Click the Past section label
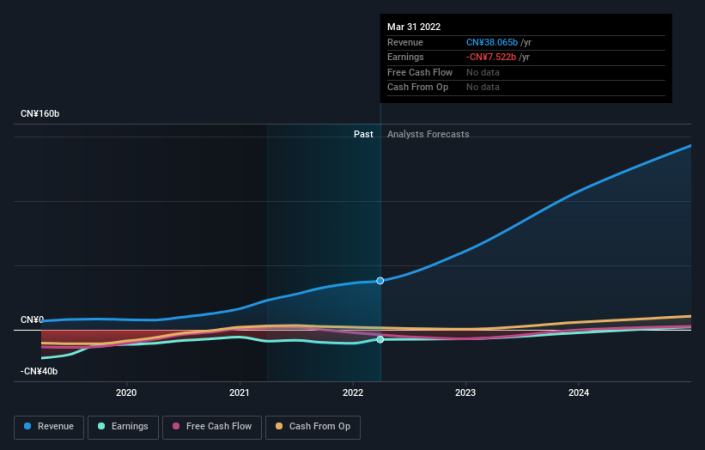The width and height of the screenshot is (705, 450). 363,134
